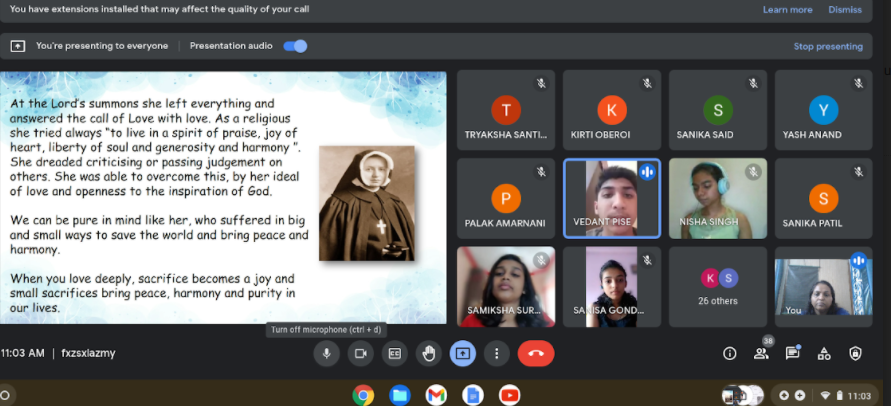Raise your hand
The image size is (891, 406).
click(428, 353)
